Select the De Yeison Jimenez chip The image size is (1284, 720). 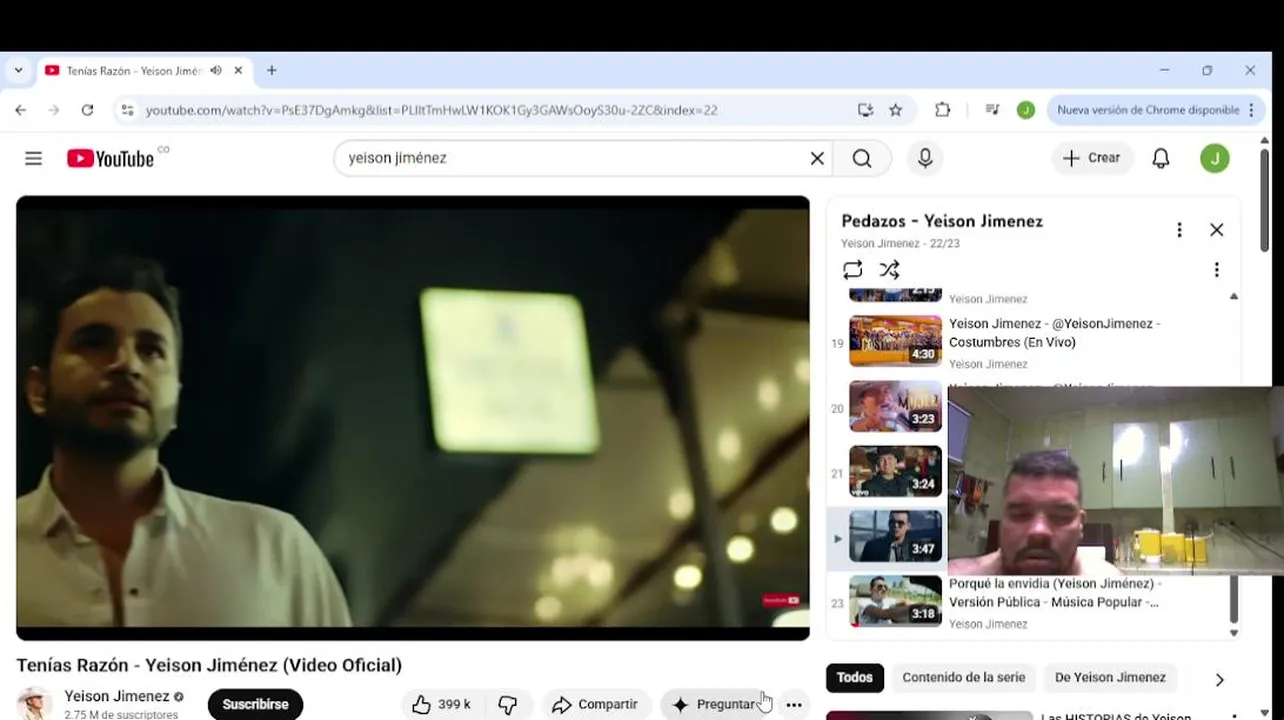pos(1110,677)
